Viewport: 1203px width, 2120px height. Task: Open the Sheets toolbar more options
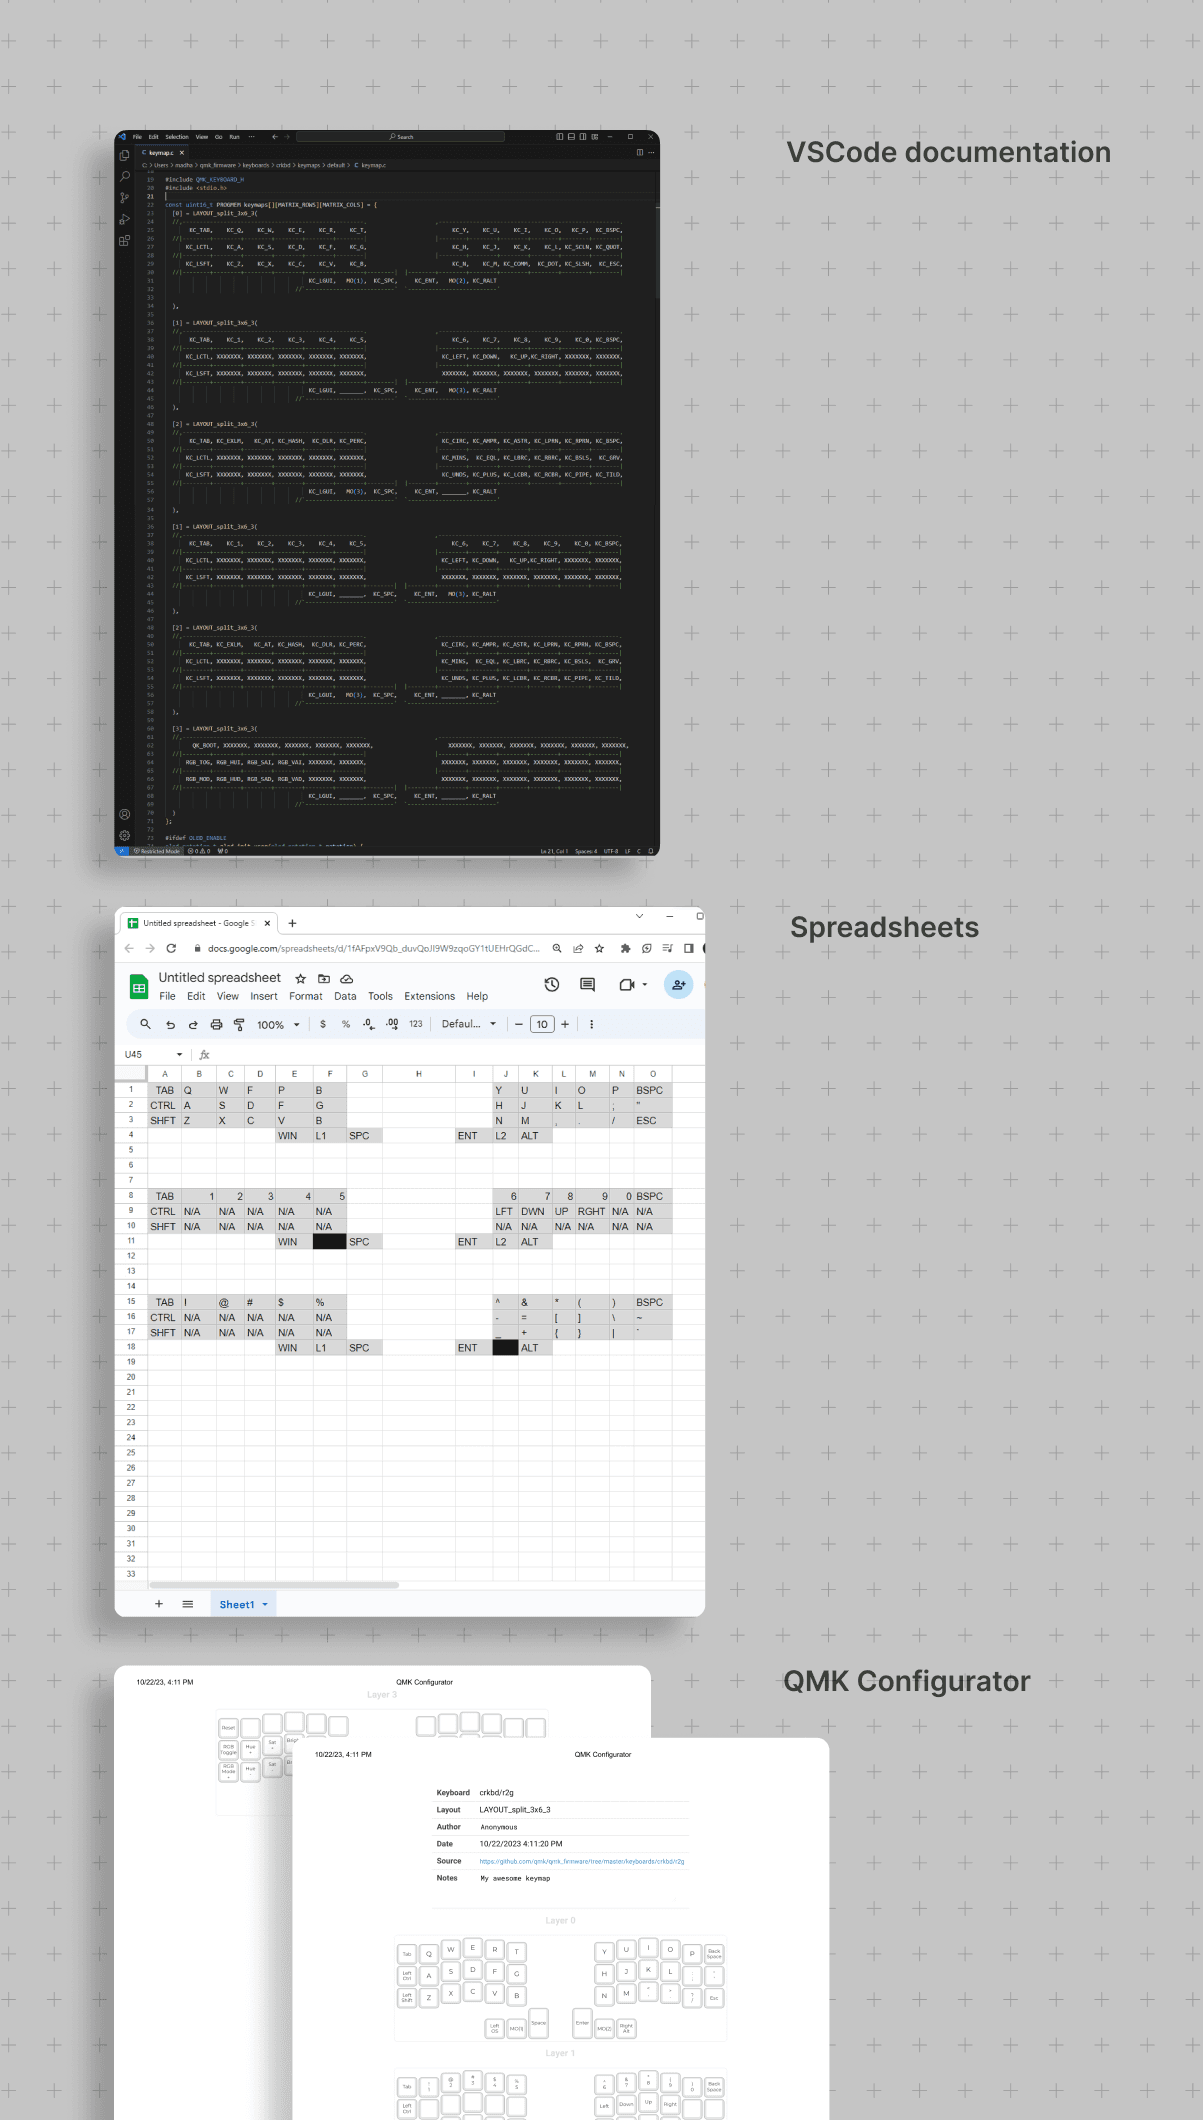click(592, 1024)
